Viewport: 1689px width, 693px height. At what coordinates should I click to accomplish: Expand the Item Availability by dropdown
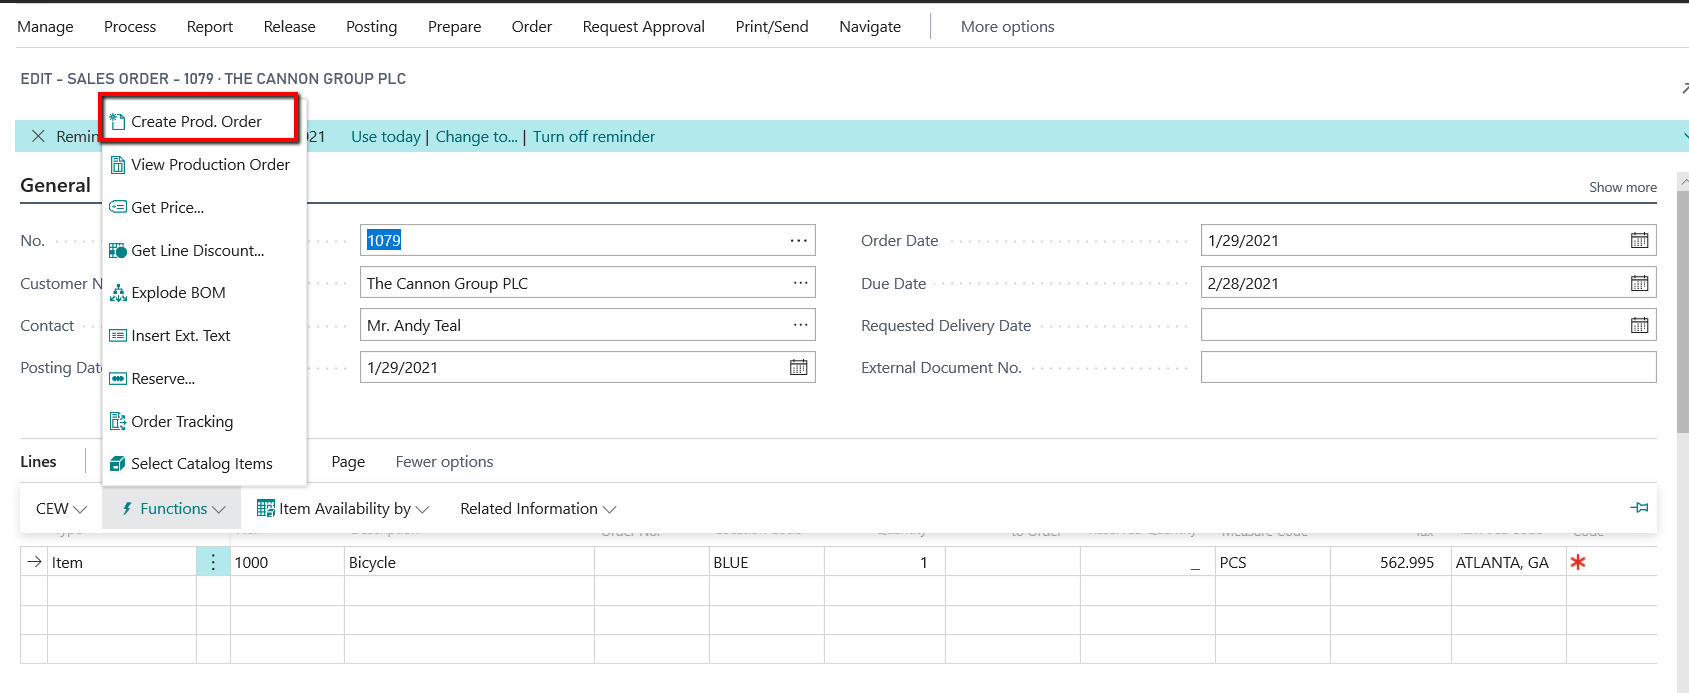click(x=343, y=508)
